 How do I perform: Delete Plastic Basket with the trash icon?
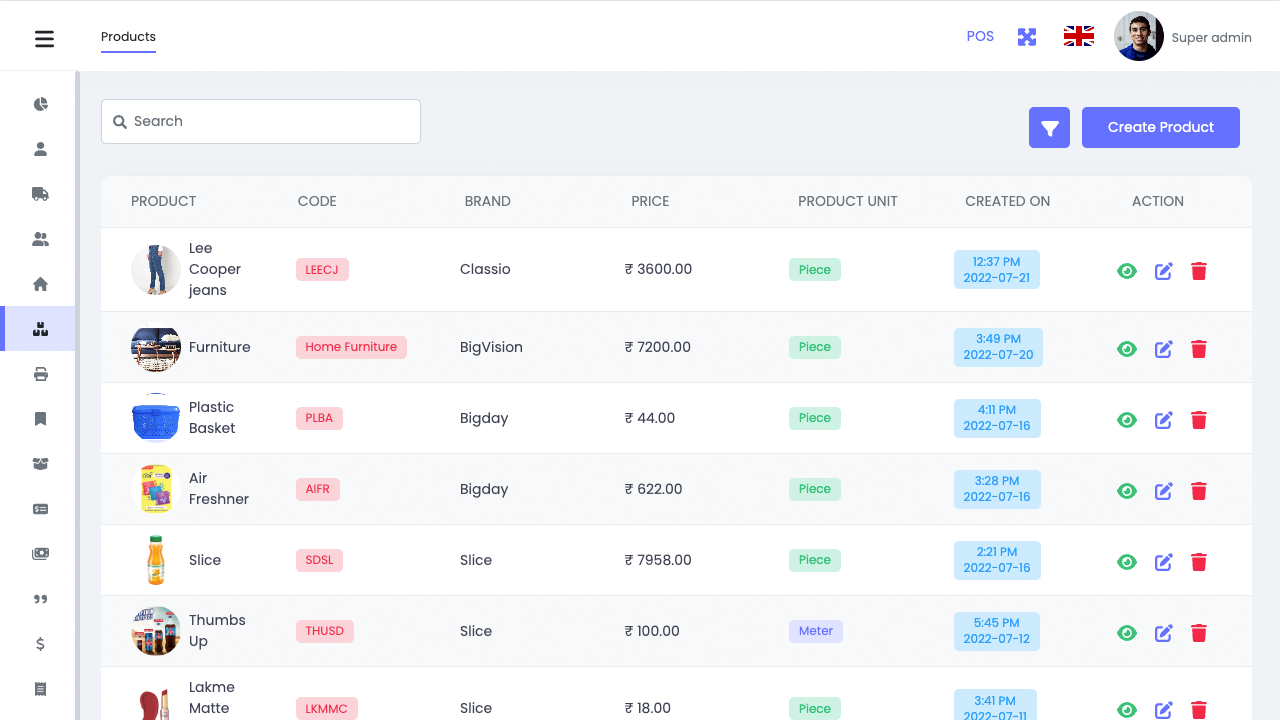(x=1199, y=420)
